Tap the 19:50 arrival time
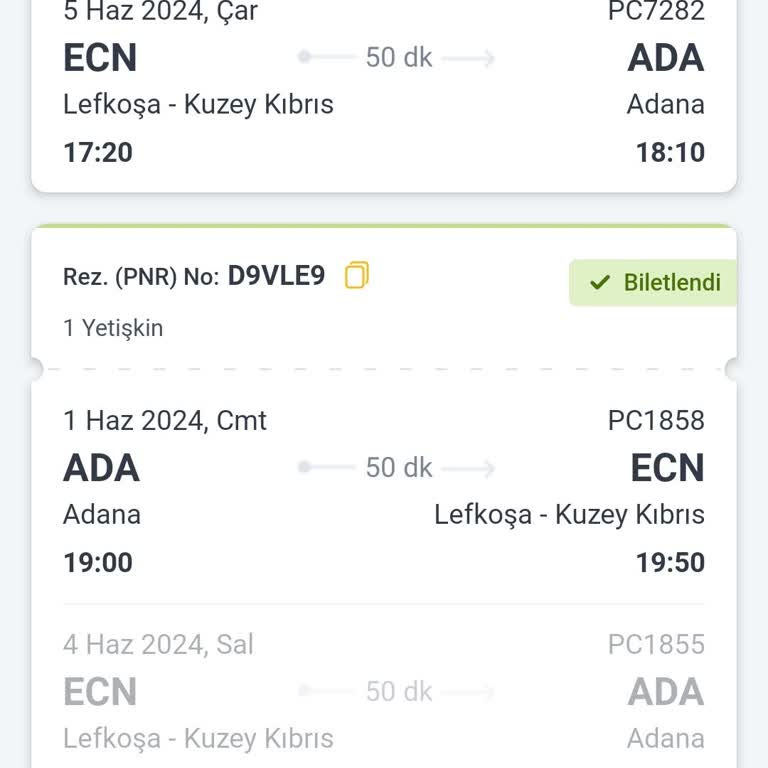768x768 pixels. click(670, 562)
